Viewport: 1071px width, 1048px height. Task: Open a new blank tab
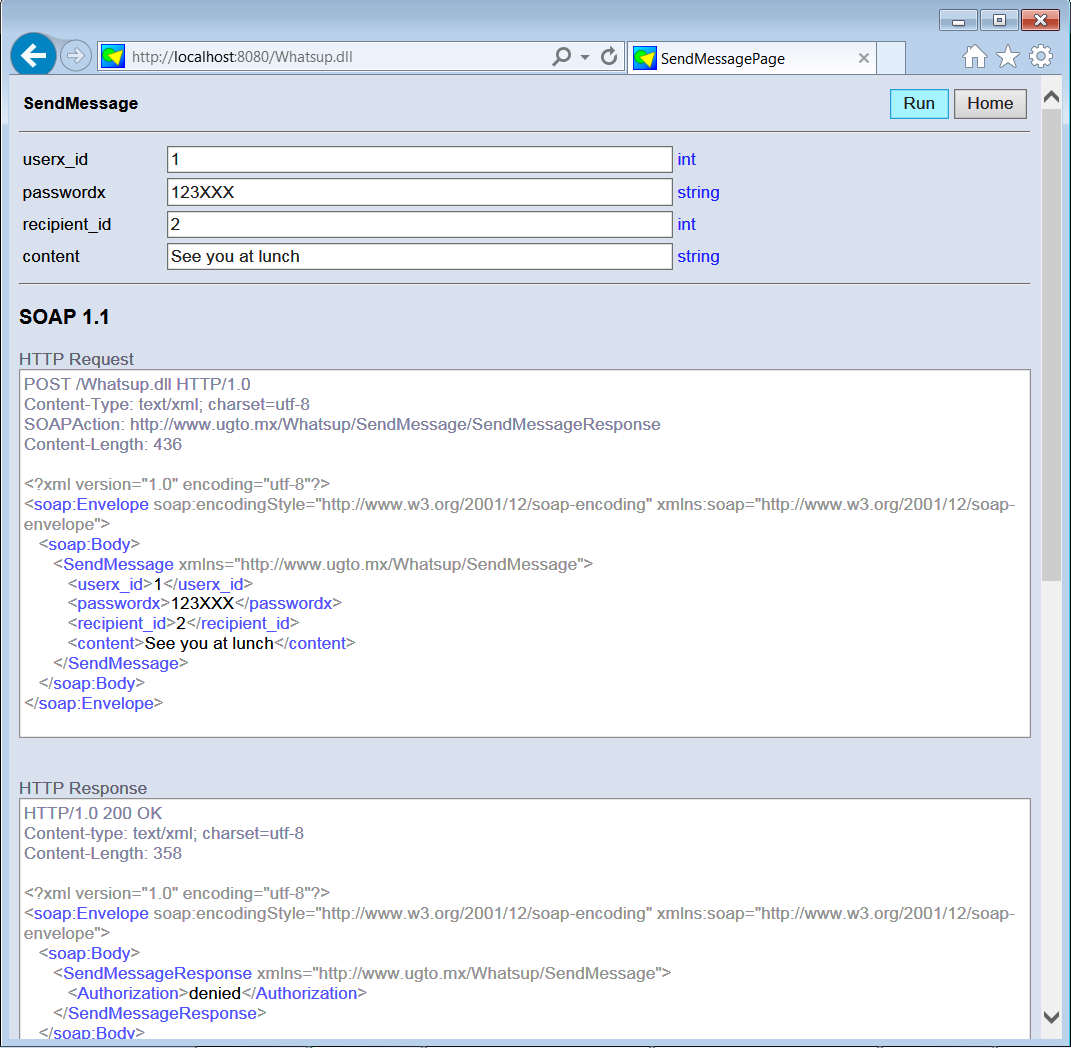[x=891, y=58]
